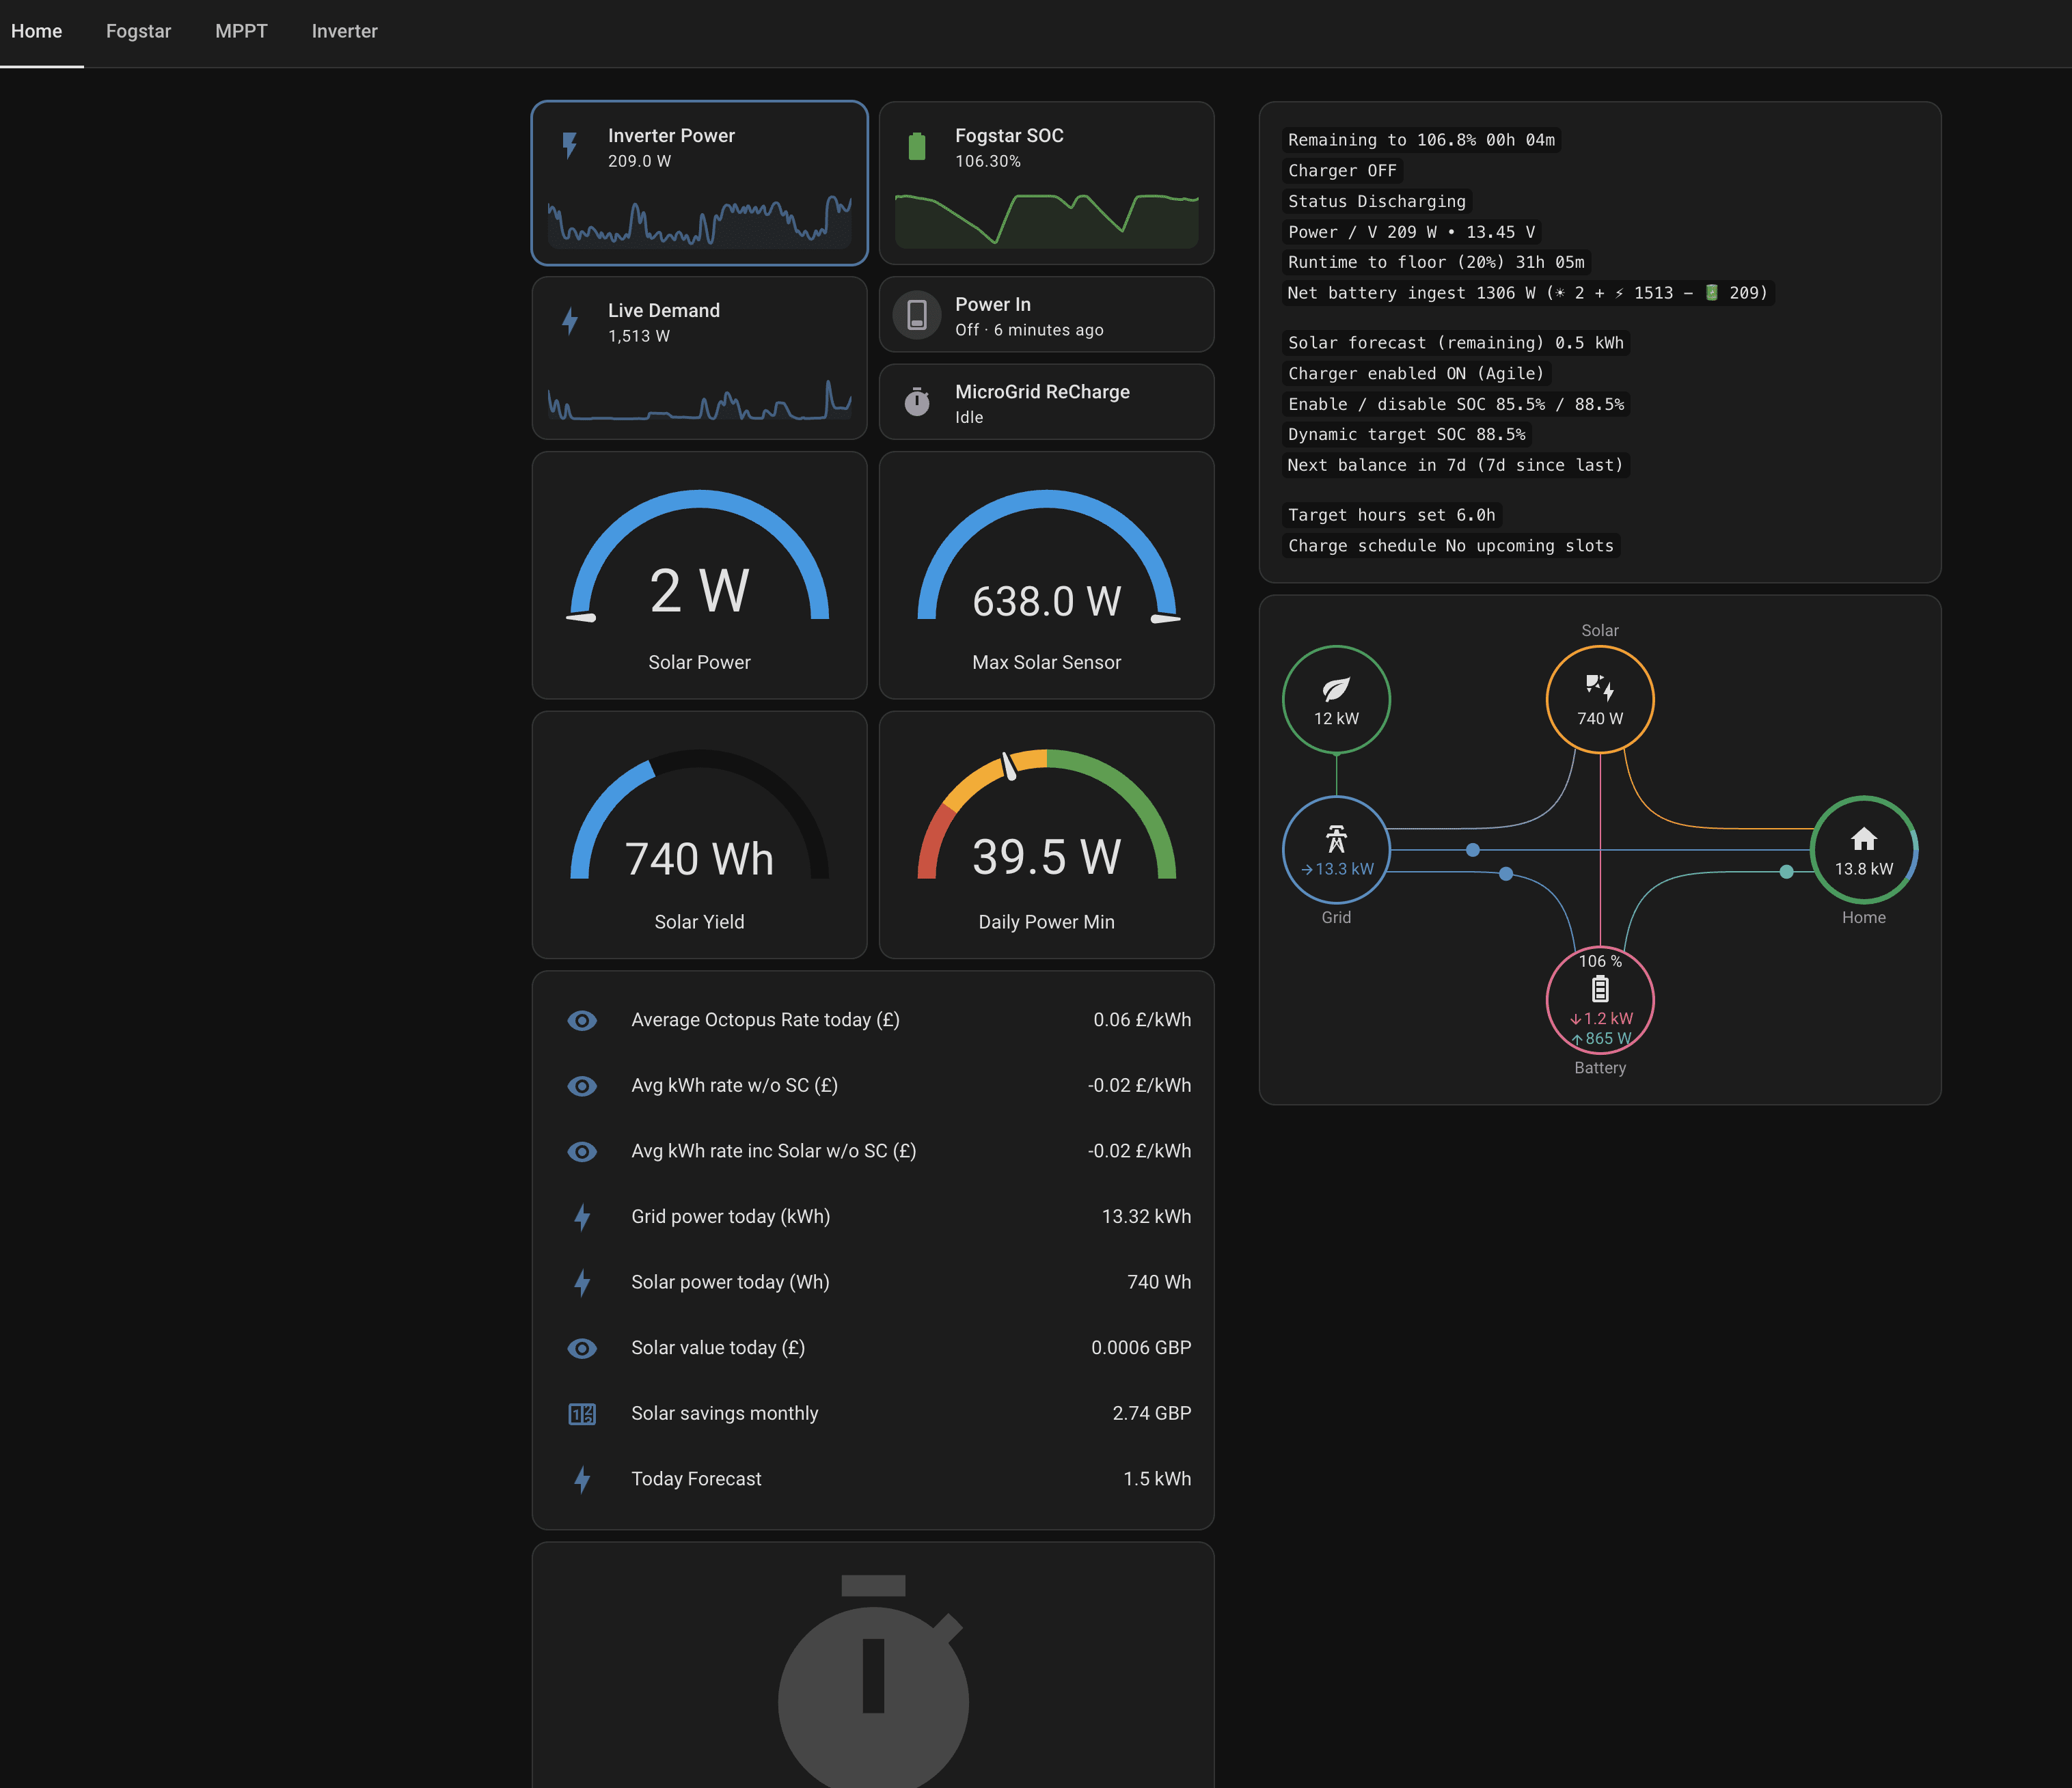The image size is (2072, 1788).
Task: Click the Solar Yield gauge card
Action: (x=699, y=834)
